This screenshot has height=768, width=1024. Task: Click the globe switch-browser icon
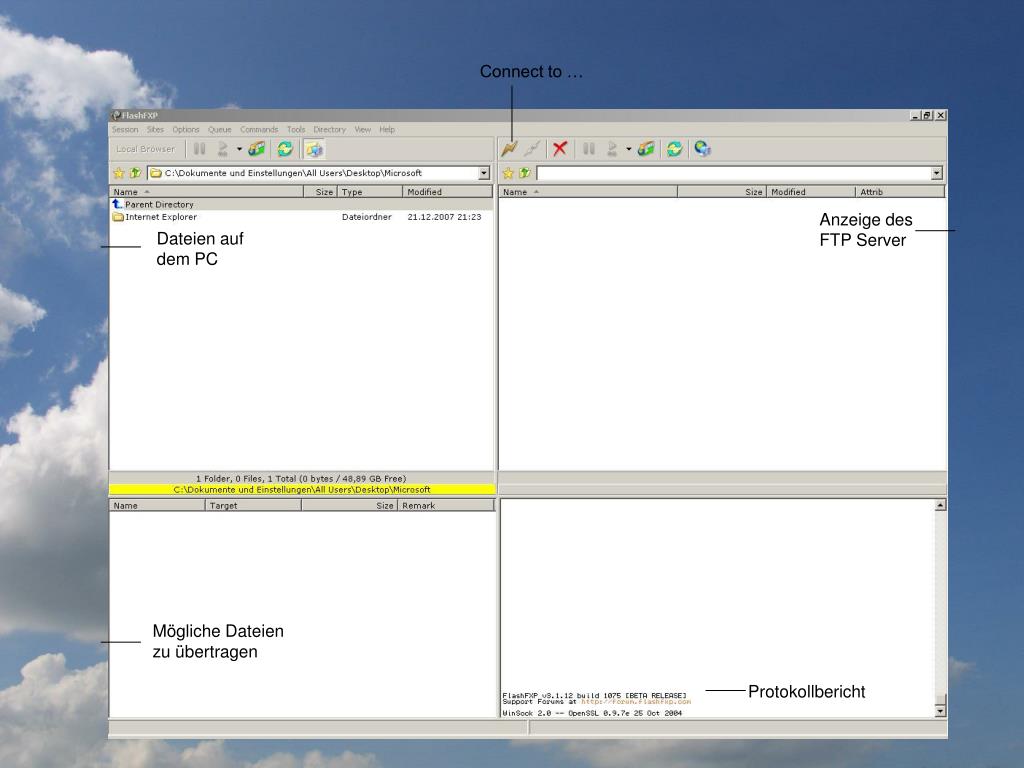pyautogui.click(x=703, y=149)
